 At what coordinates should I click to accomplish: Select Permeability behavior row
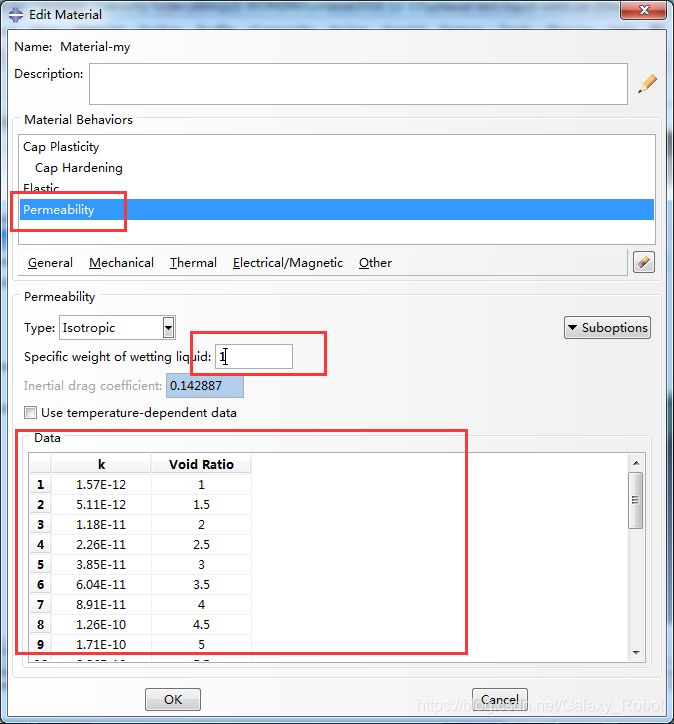[337, 210]
